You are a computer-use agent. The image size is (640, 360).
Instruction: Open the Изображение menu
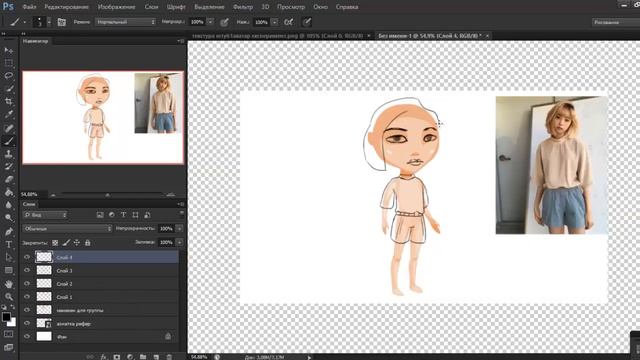click(116, 7)
